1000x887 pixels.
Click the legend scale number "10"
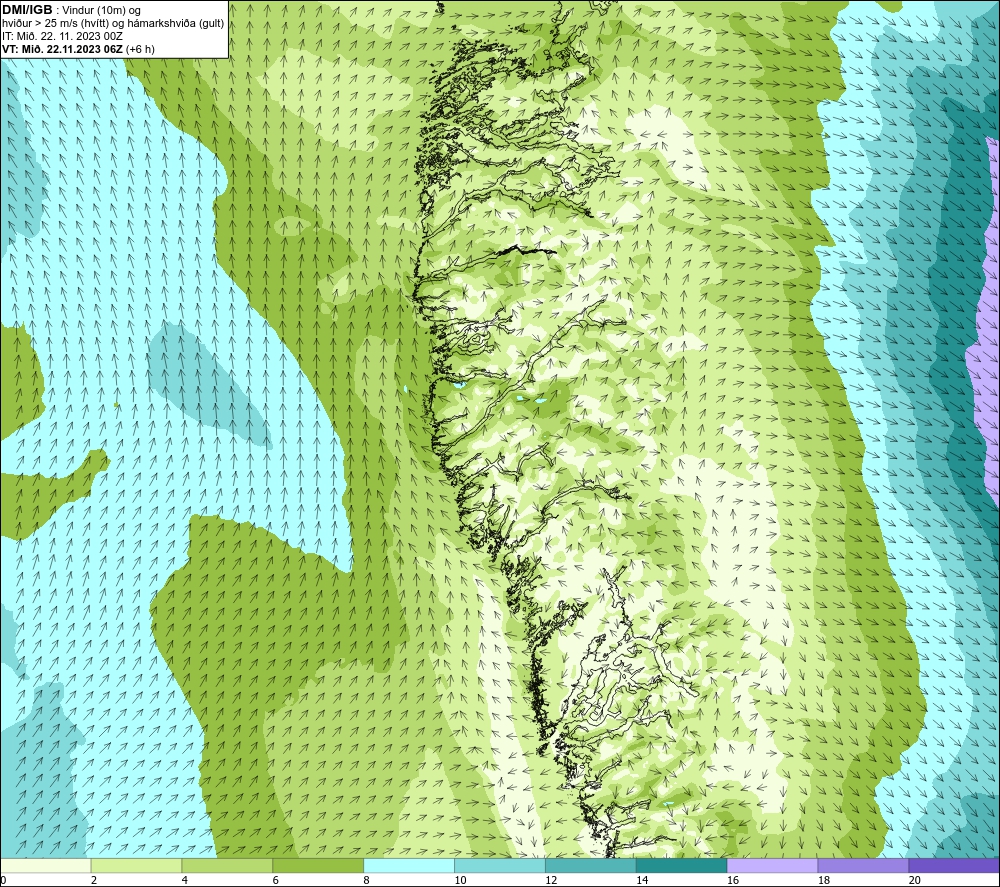pos(460,880)
